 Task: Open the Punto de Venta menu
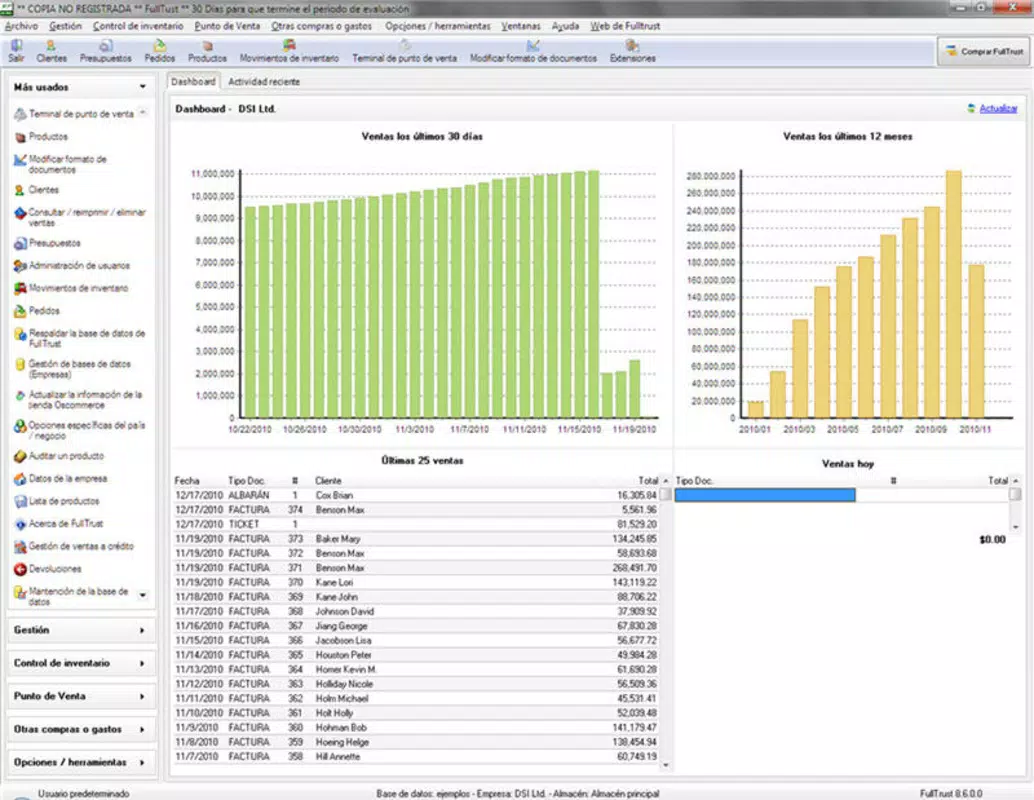(228, 26)
